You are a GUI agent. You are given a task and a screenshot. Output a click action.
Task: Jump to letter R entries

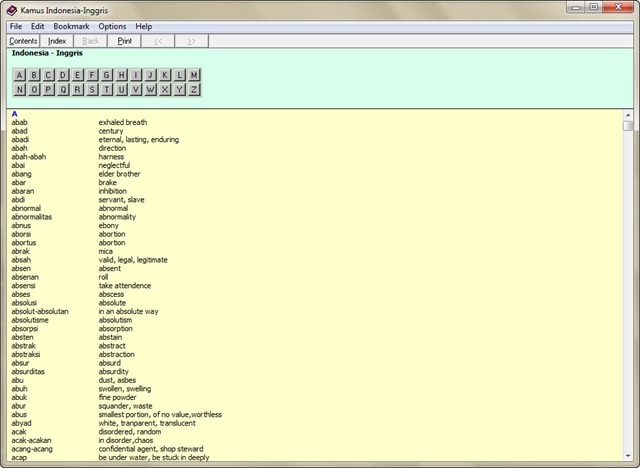78,90
